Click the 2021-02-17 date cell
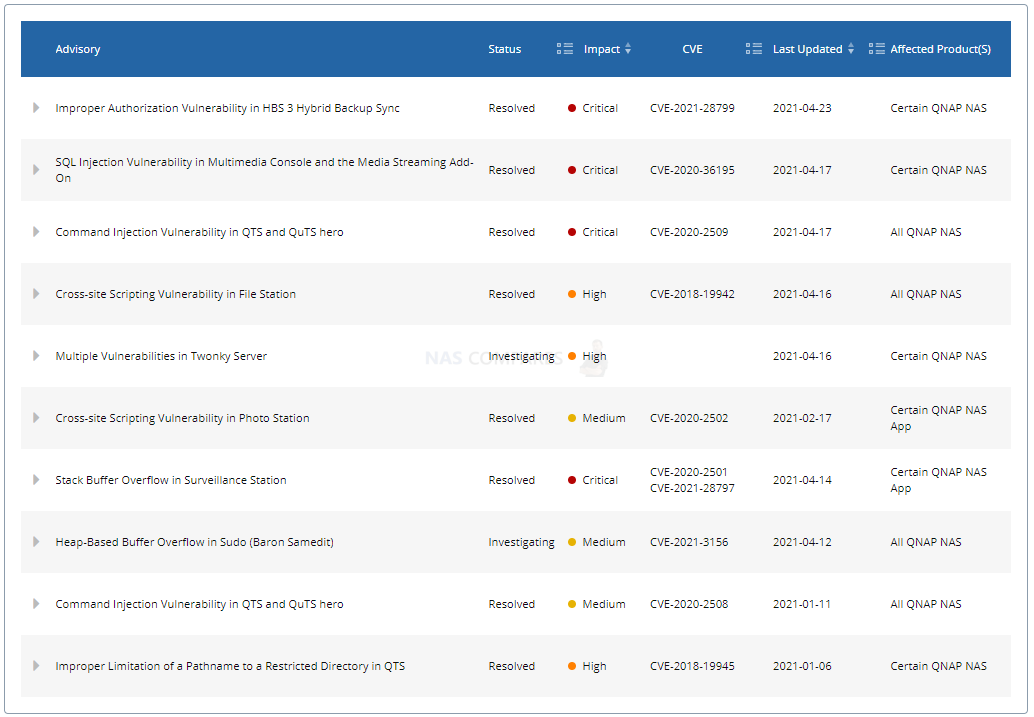 [802, 418]
